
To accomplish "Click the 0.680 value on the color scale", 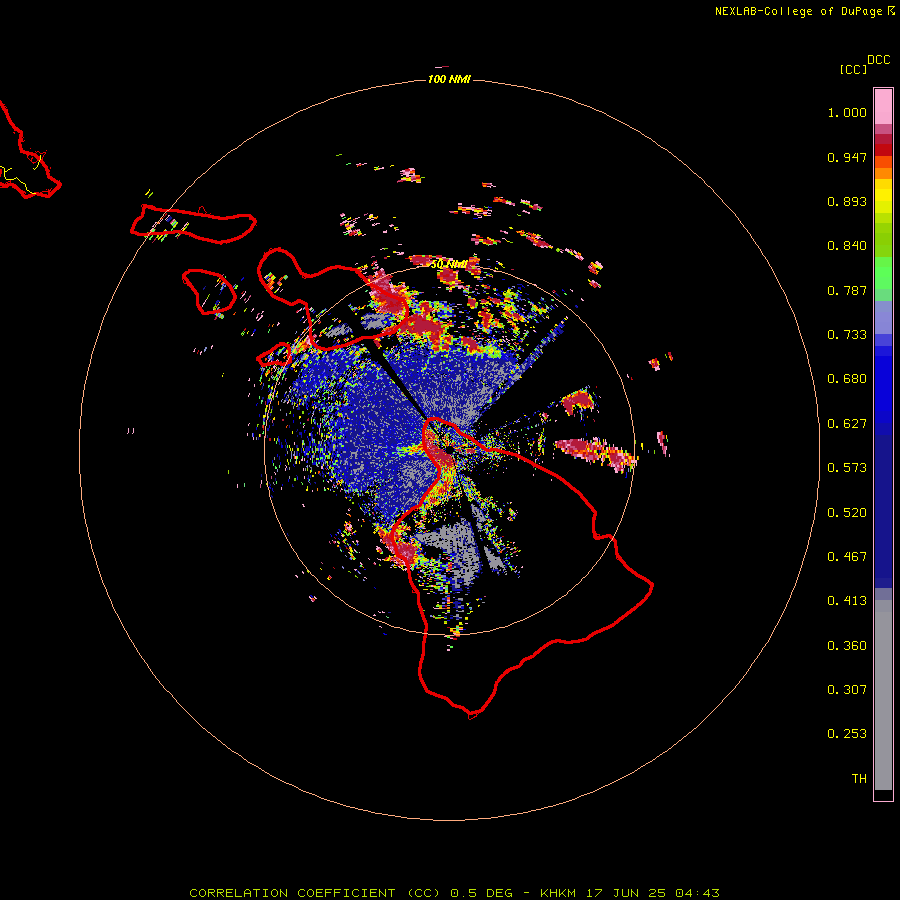I will pos(847,379).
